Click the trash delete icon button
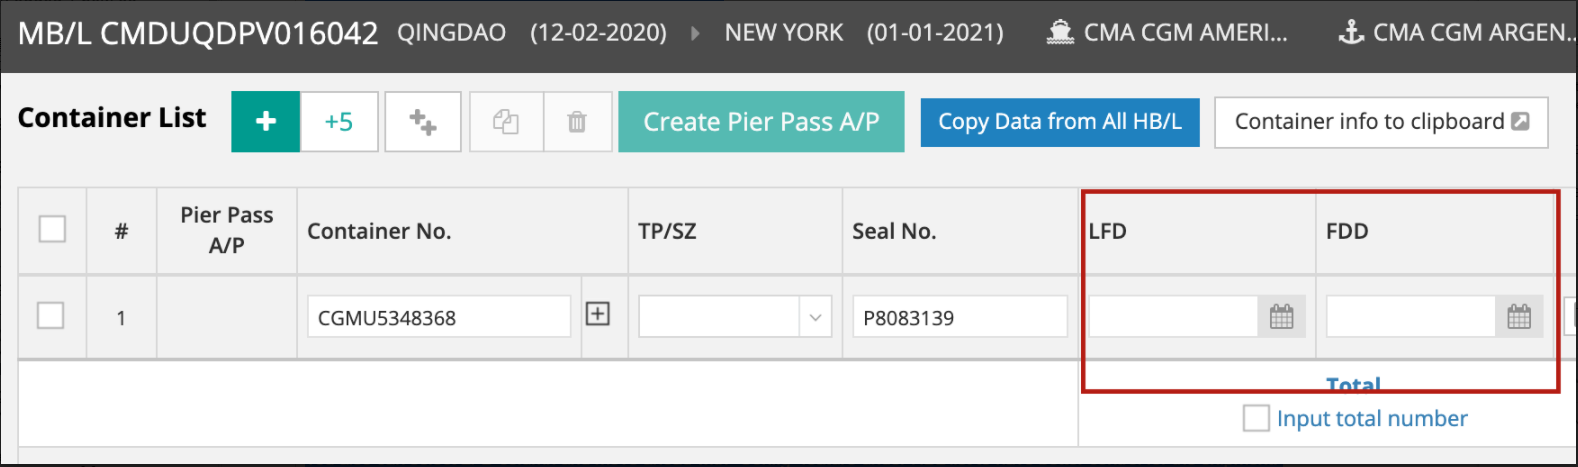 [577, 122]
